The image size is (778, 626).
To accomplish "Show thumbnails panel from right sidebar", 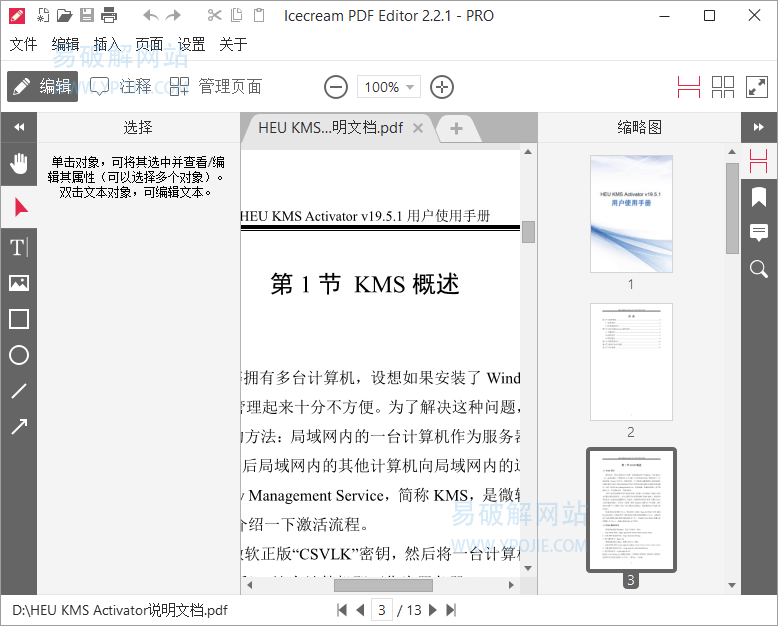I will [759, 161].
